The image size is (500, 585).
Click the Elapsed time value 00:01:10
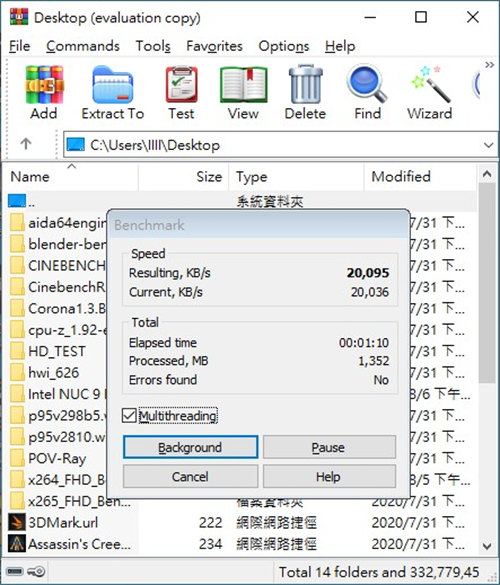tap(364, 342)
